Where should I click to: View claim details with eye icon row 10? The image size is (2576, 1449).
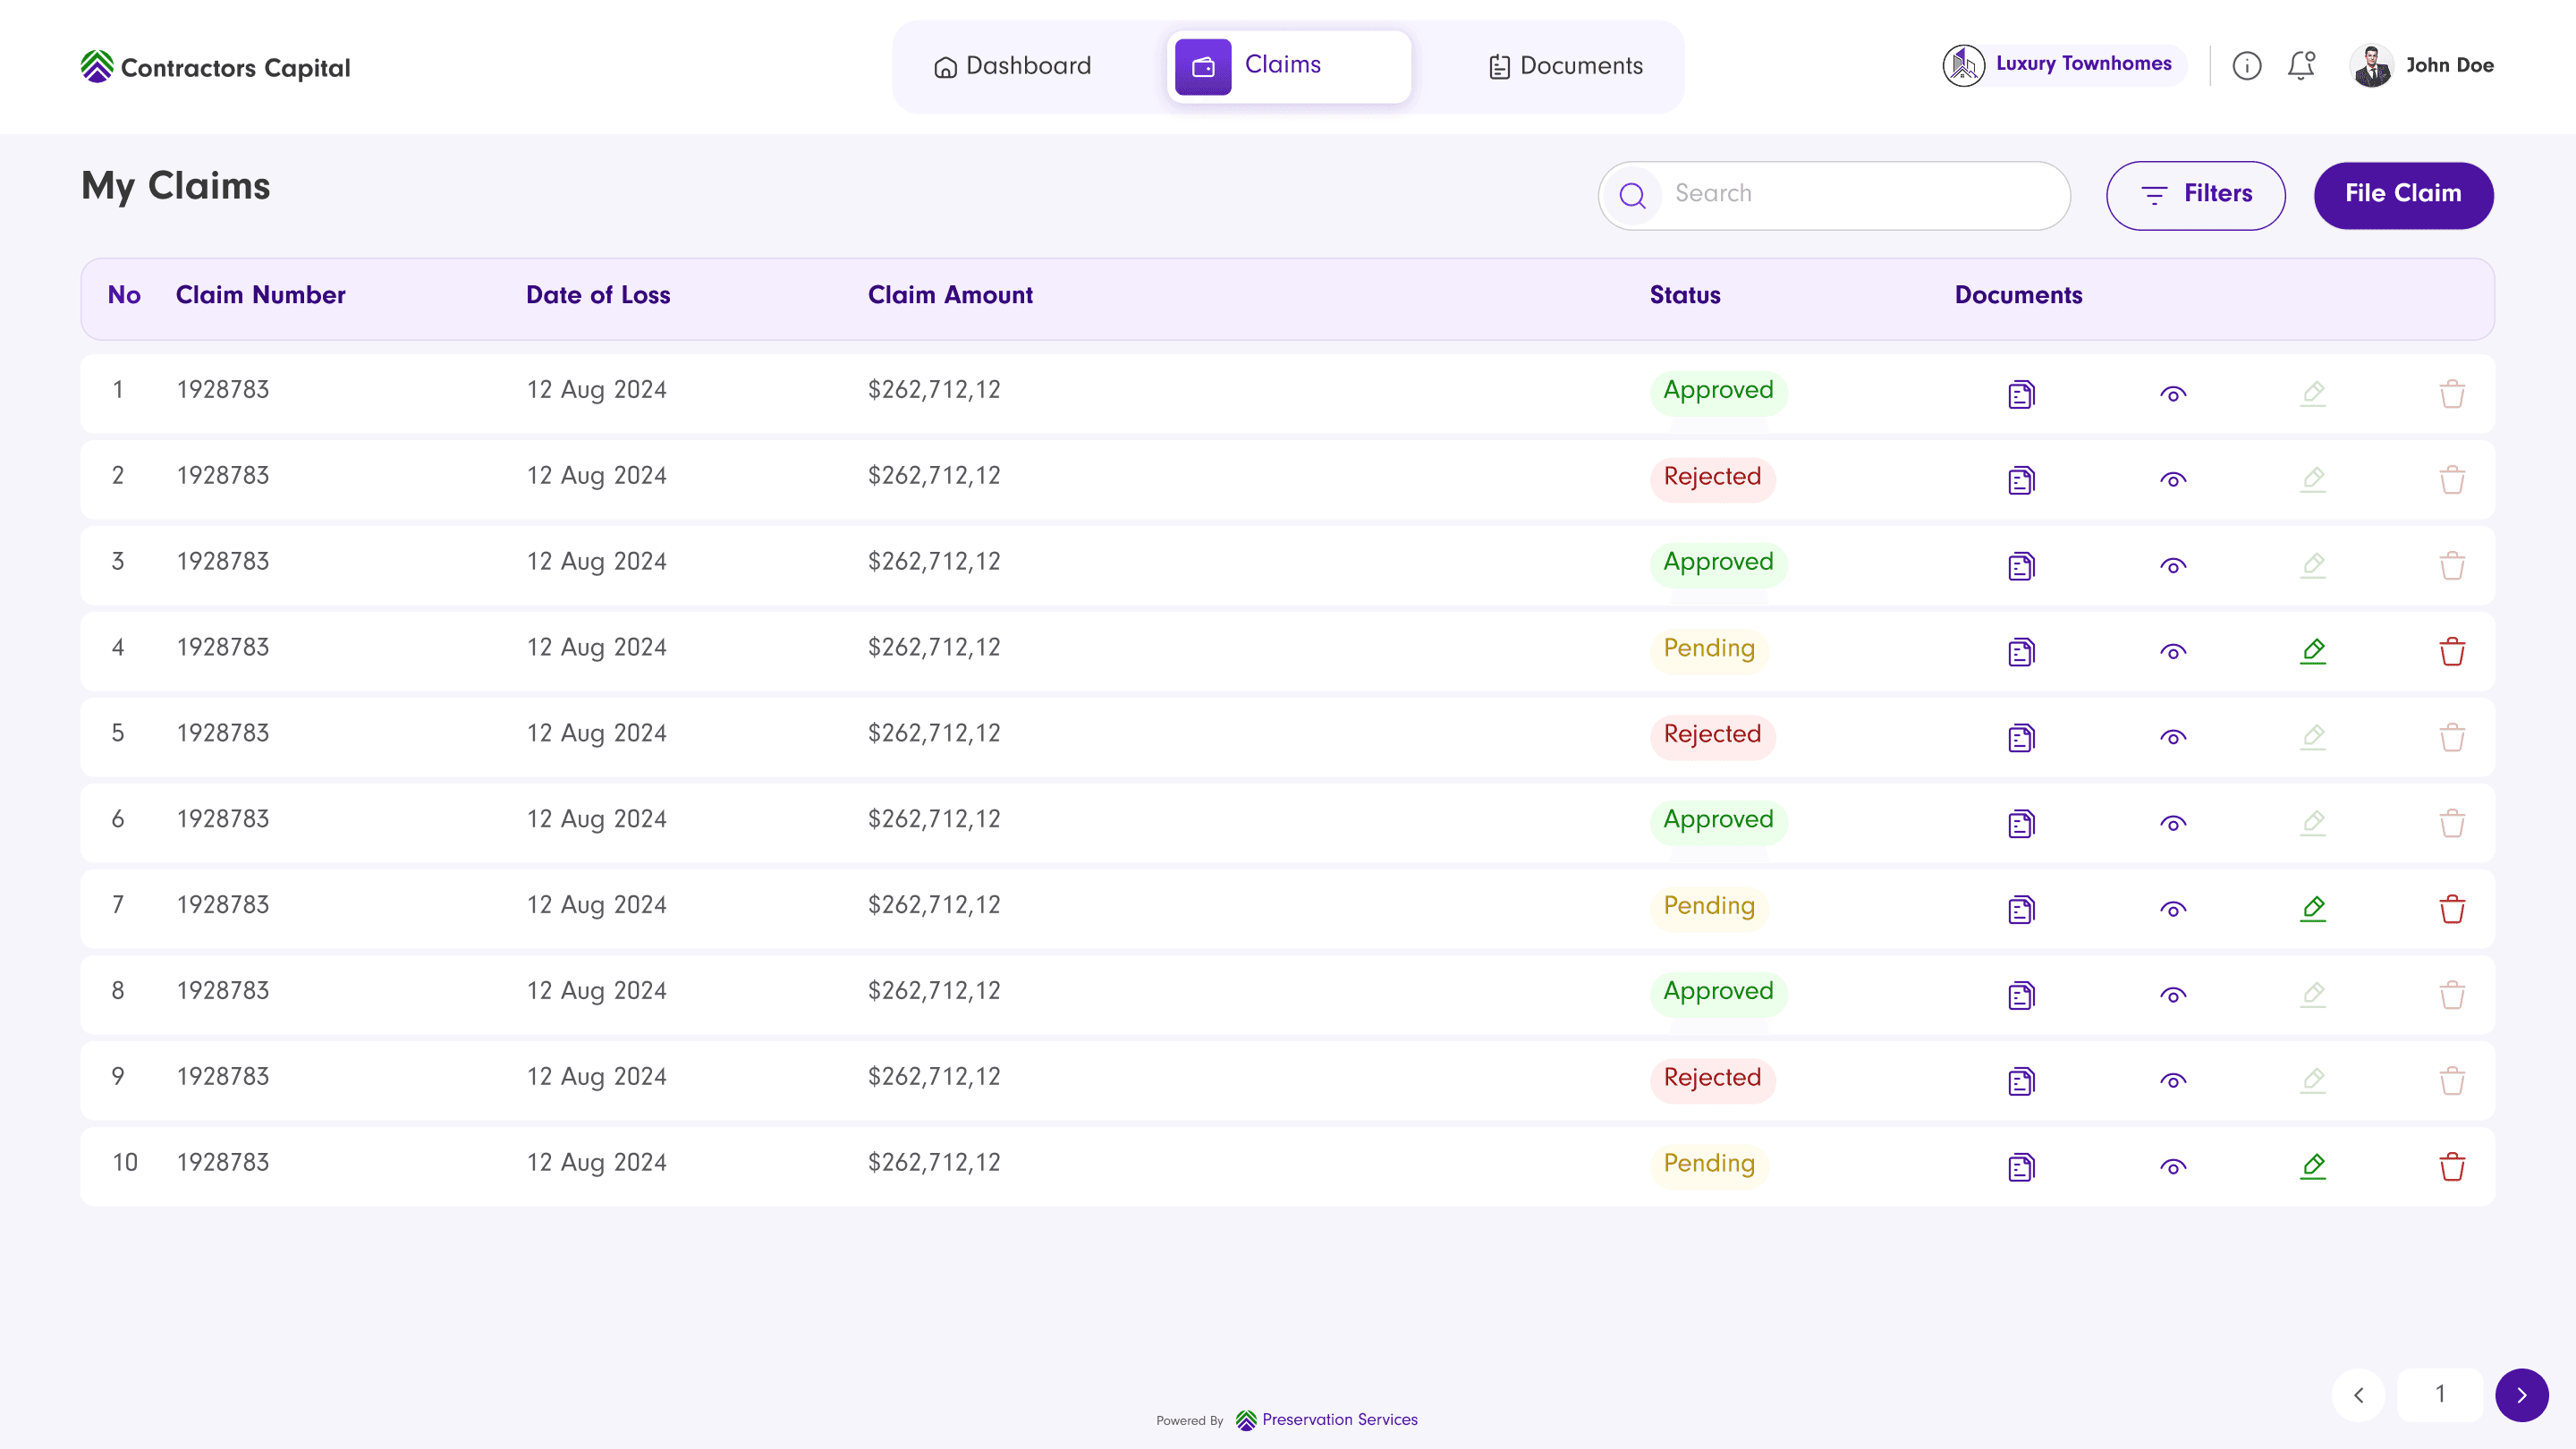2173,1167
